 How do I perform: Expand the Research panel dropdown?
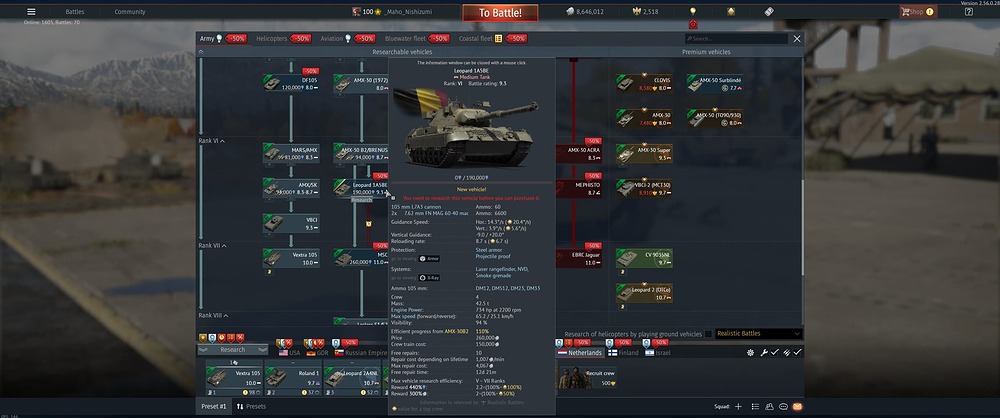[x=233, y=350]
